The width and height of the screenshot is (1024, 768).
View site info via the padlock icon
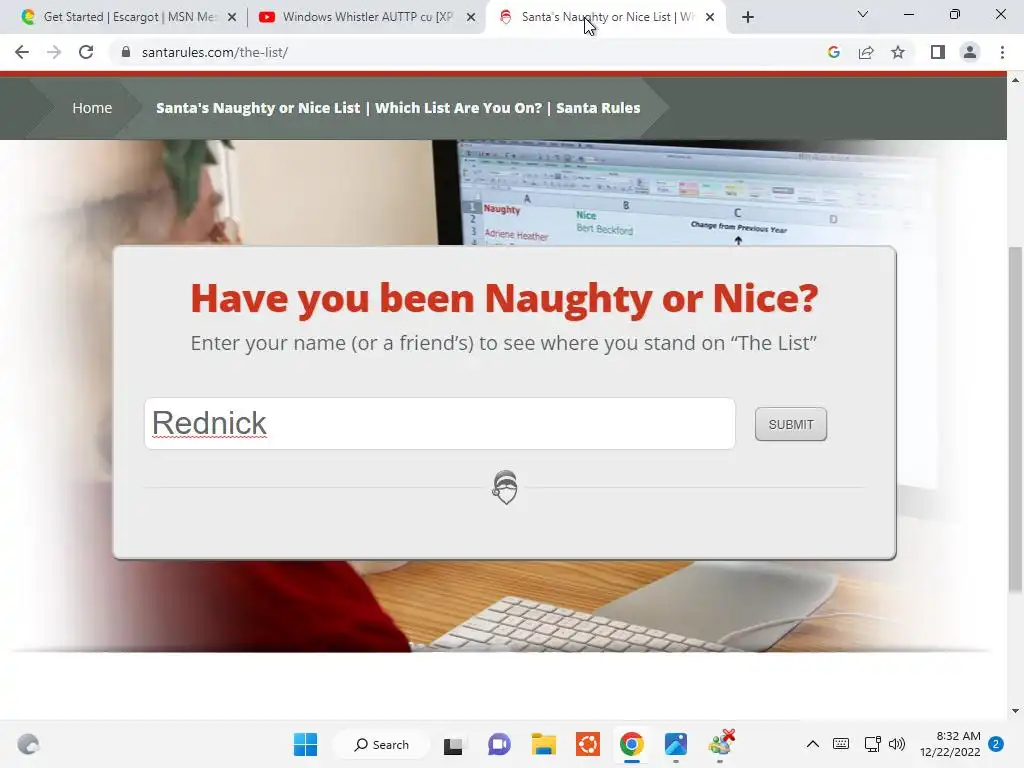126,52
